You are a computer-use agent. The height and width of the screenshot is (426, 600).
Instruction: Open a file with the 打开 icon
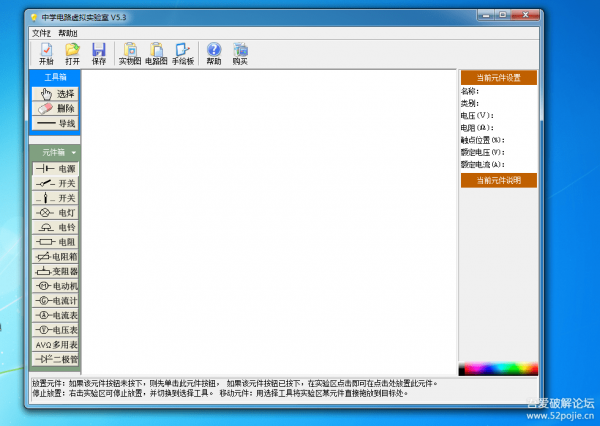72,53
